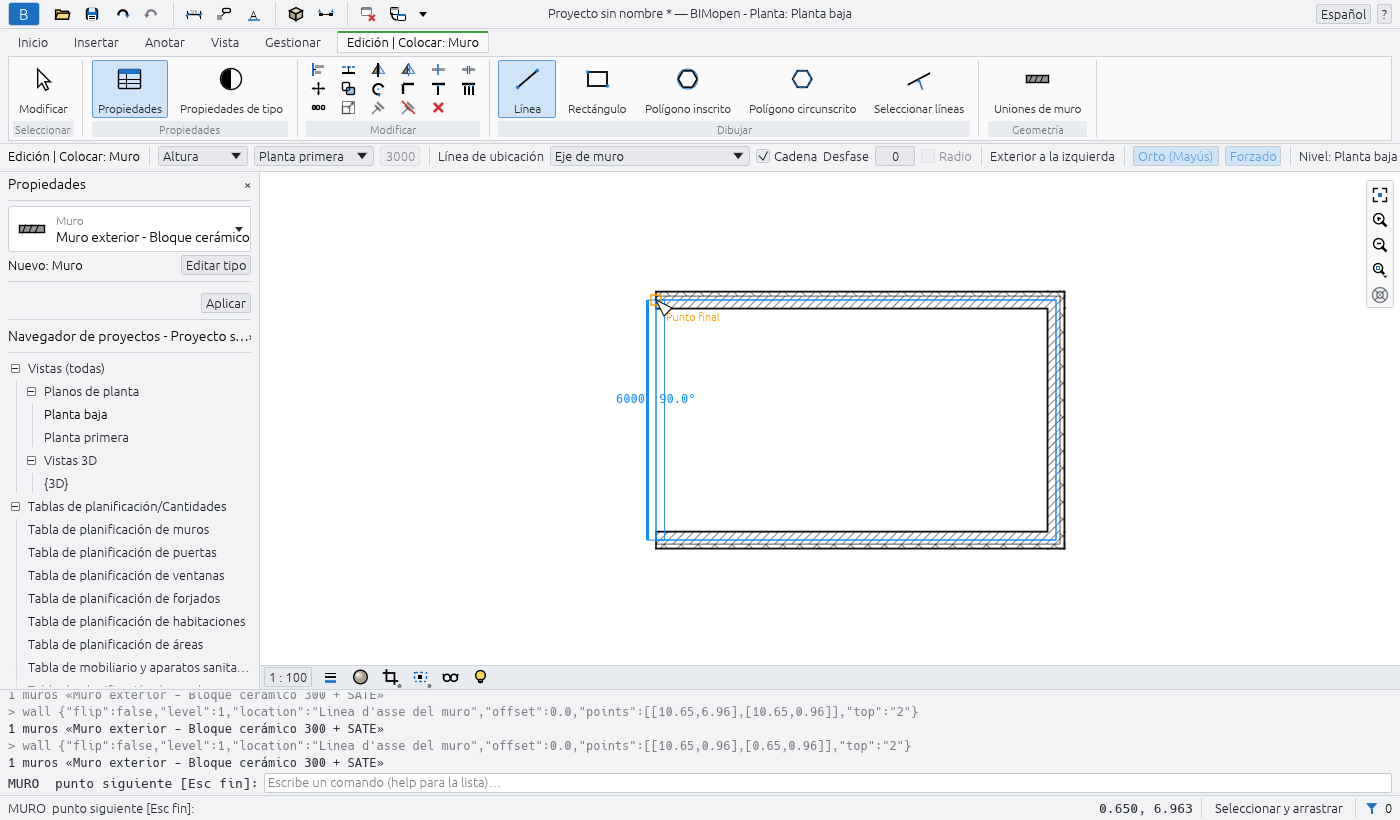The height and width of the screenshot is (820, 1400).
Task: Switch to the Inicio tab
Action: [x=33, y=43]
